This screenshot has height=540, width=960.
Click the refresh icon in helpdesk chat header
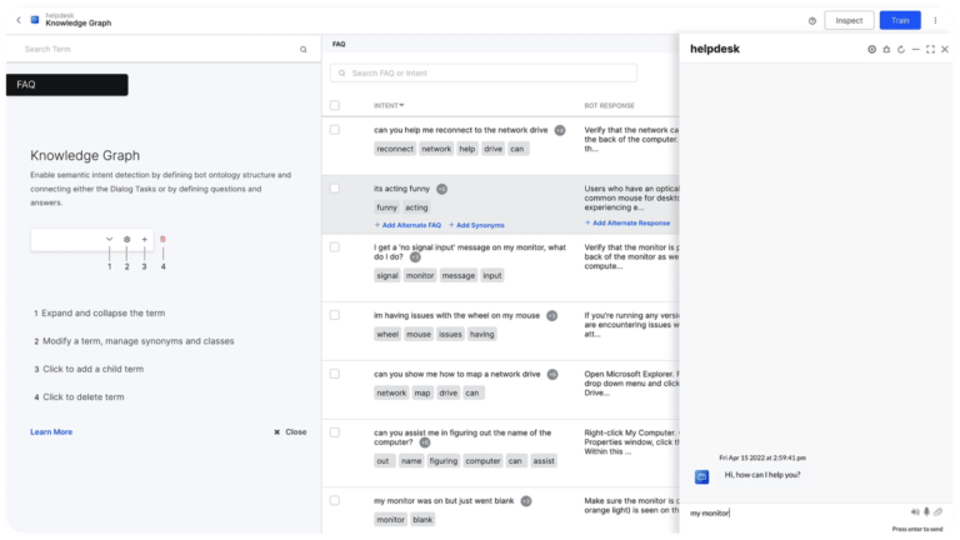click(x=901, y=49)
